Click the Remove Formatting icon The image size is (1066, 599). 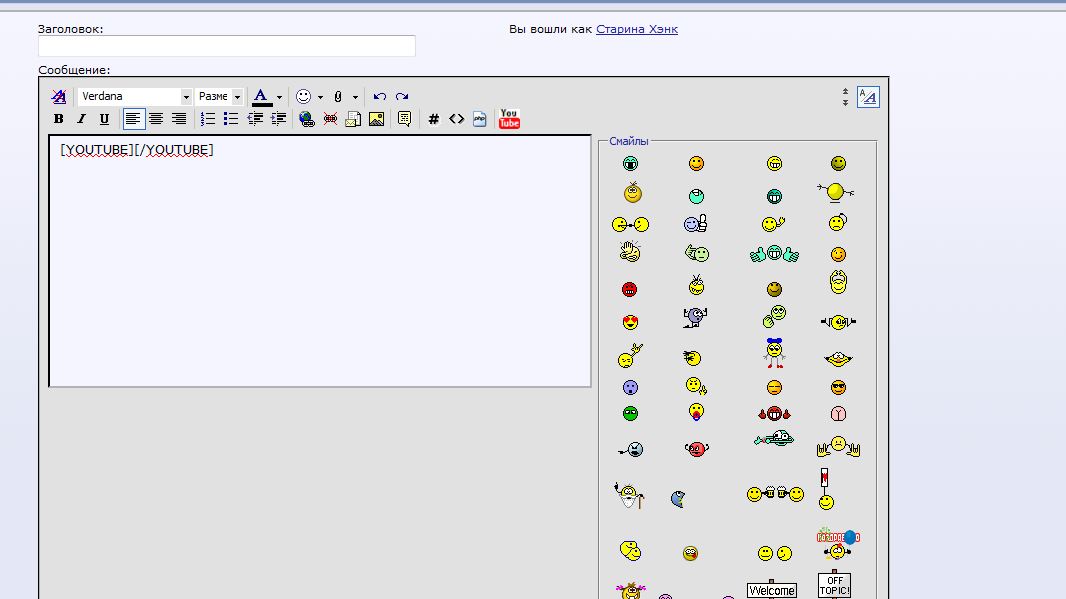pos(58,97)
